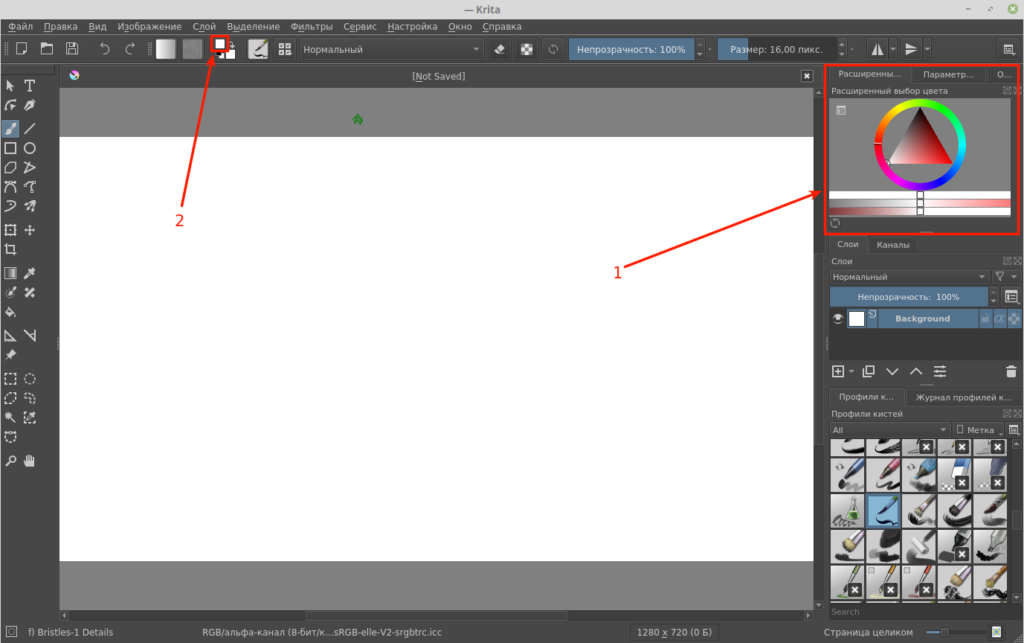Hide the Background layer via eye icon
1024x643 pixels.
(838, 319)
